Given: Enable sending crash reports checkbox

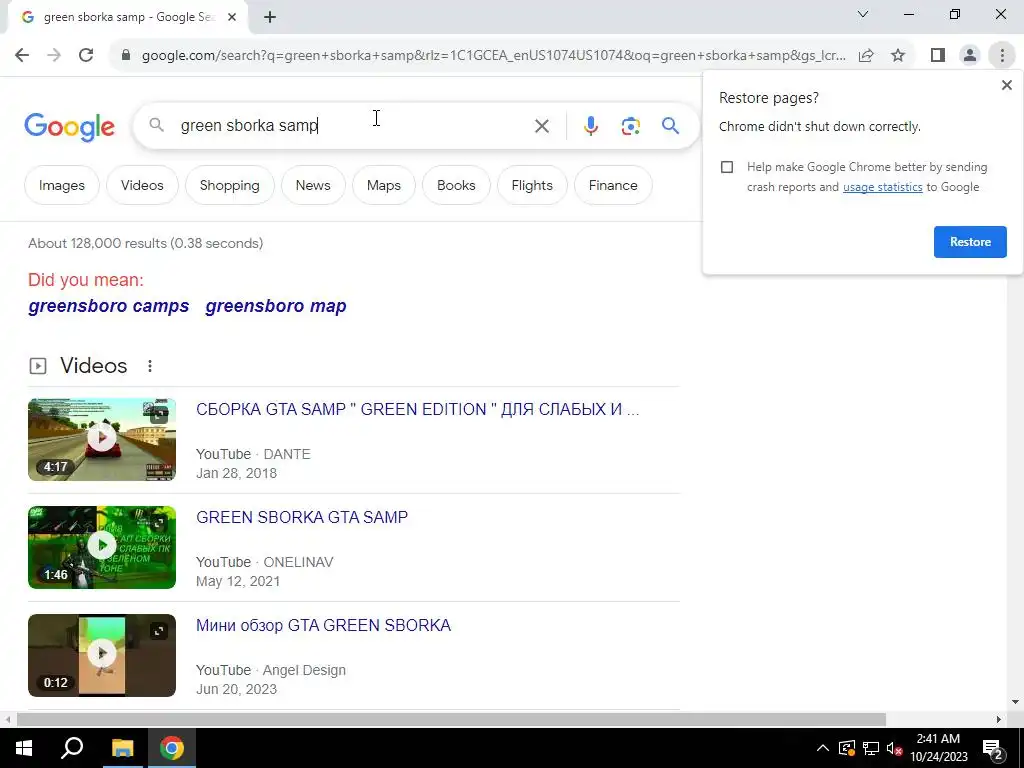Looking at the screenshot, I should 727,167.
